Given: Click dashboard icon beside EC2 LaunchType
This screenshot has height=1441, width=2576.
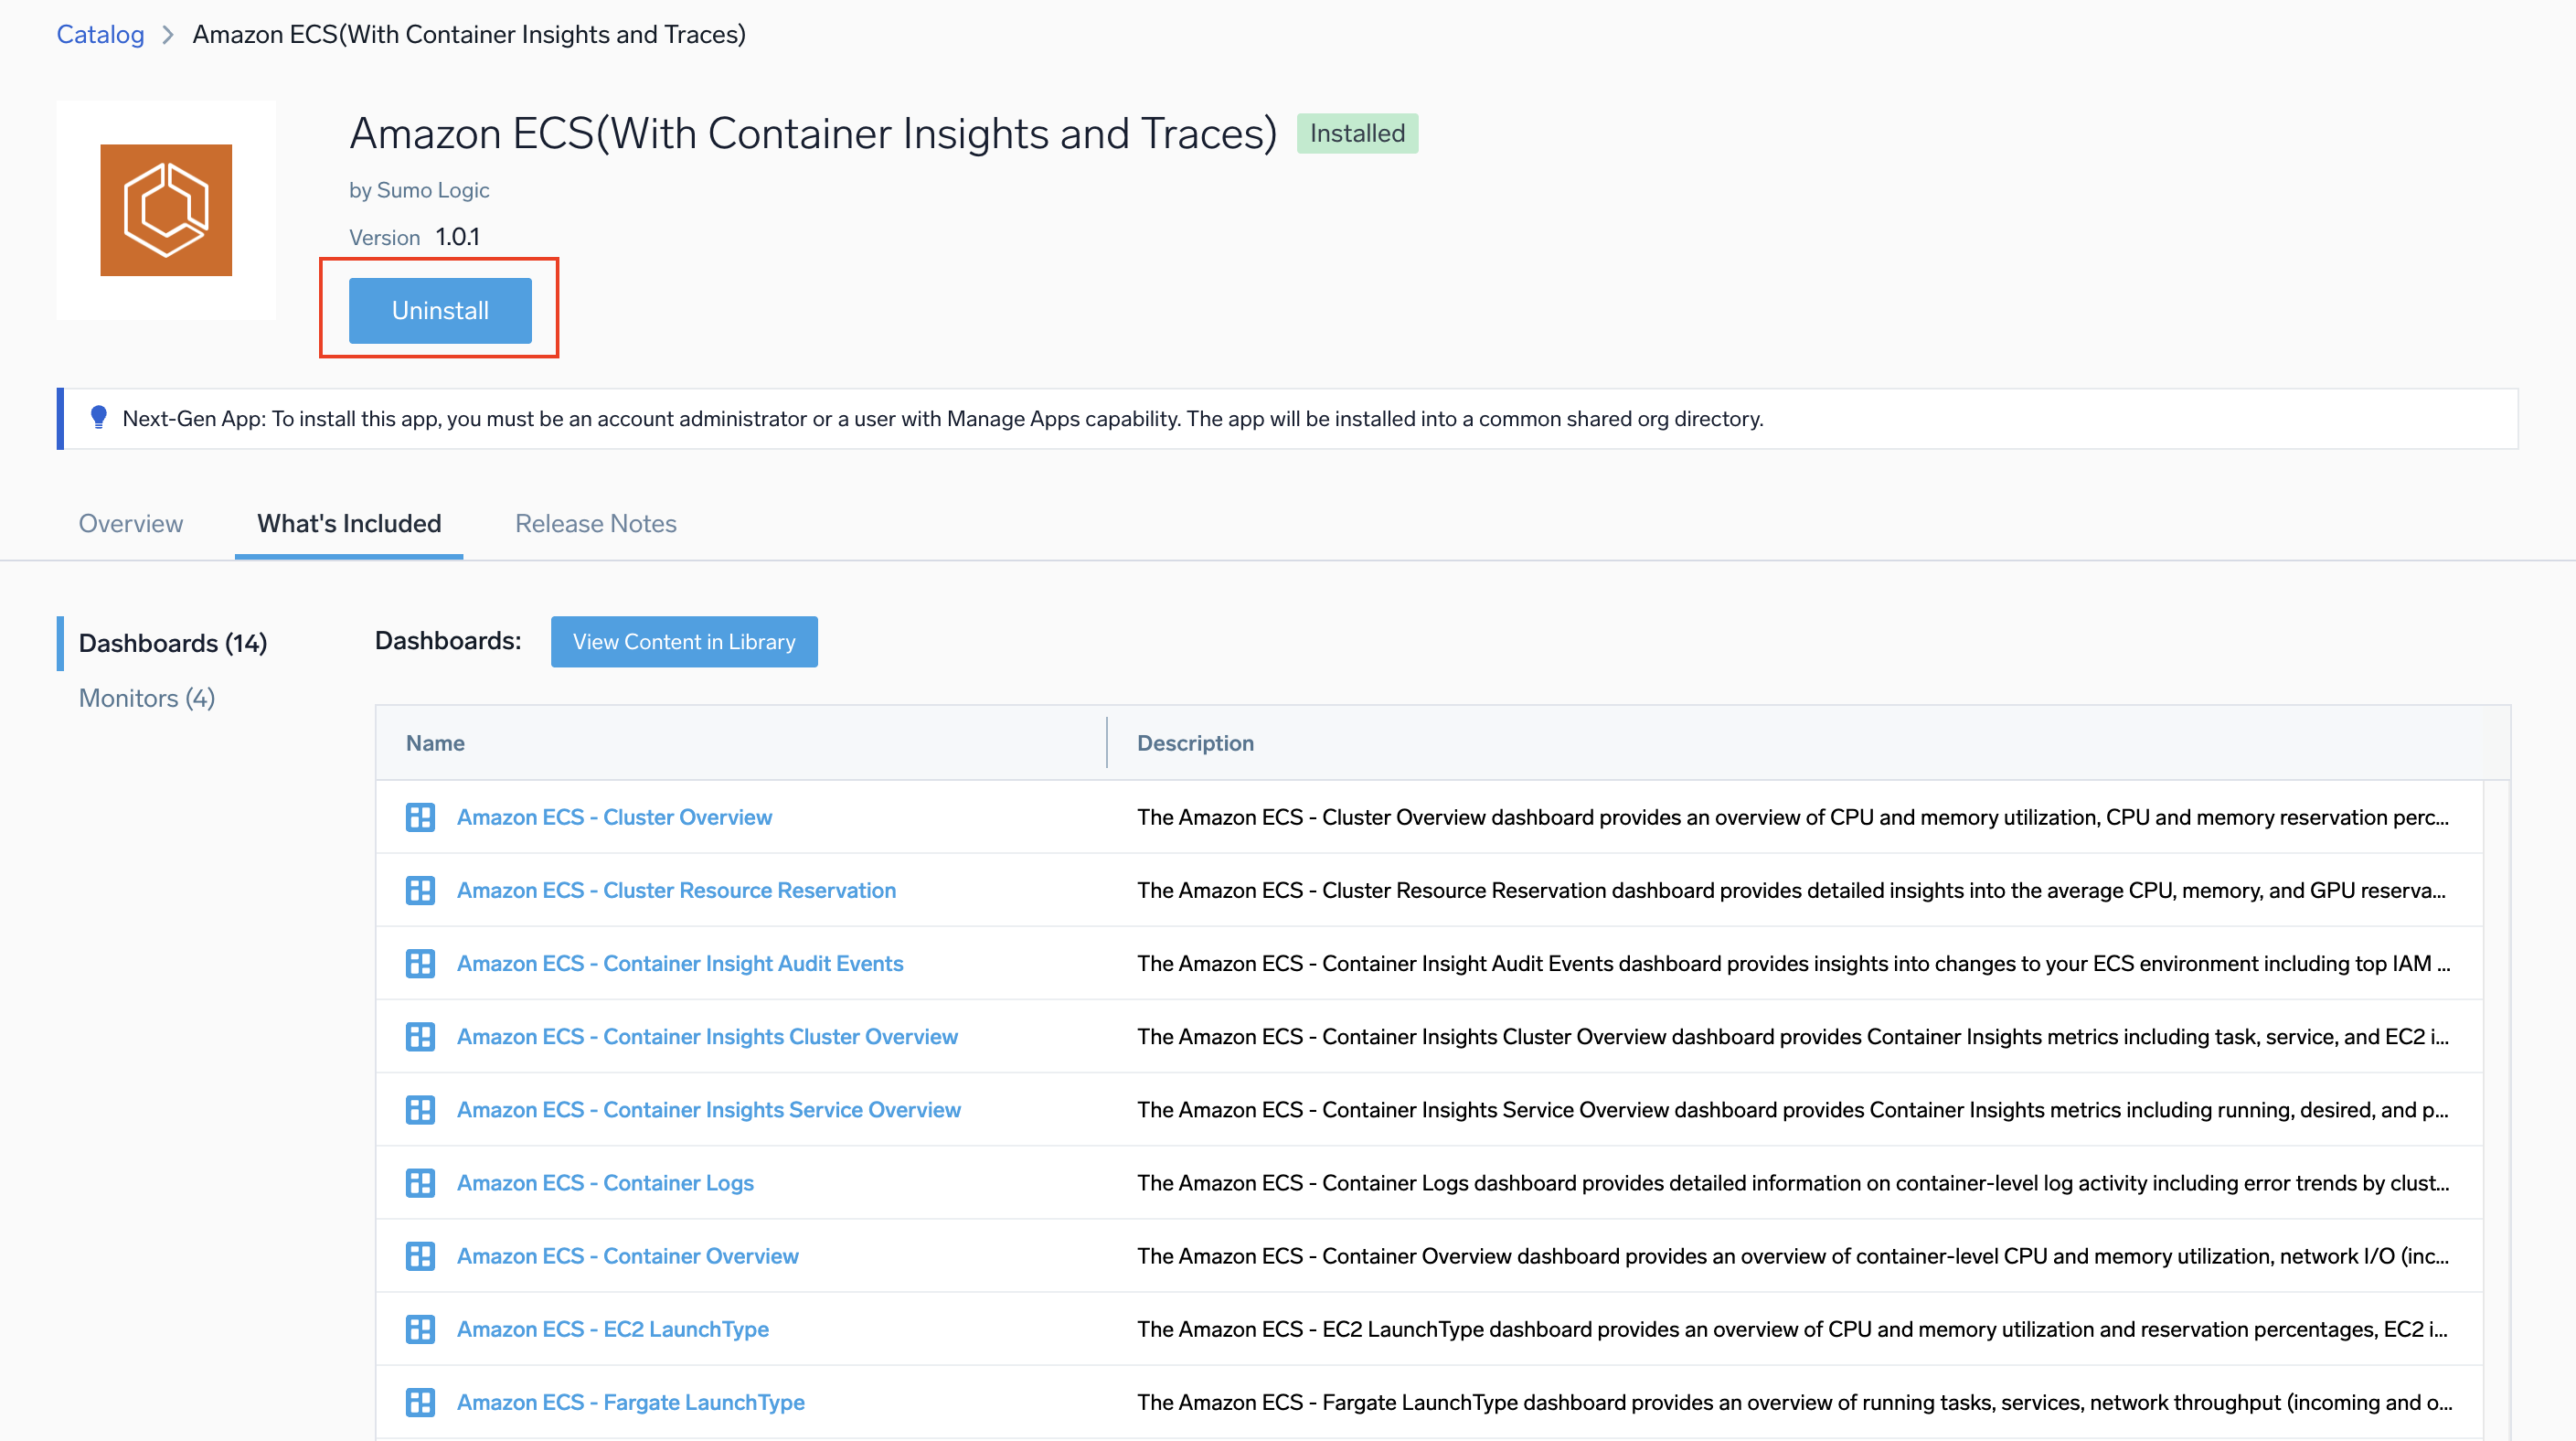Looking at the screenshot, I should [420, 1328].
